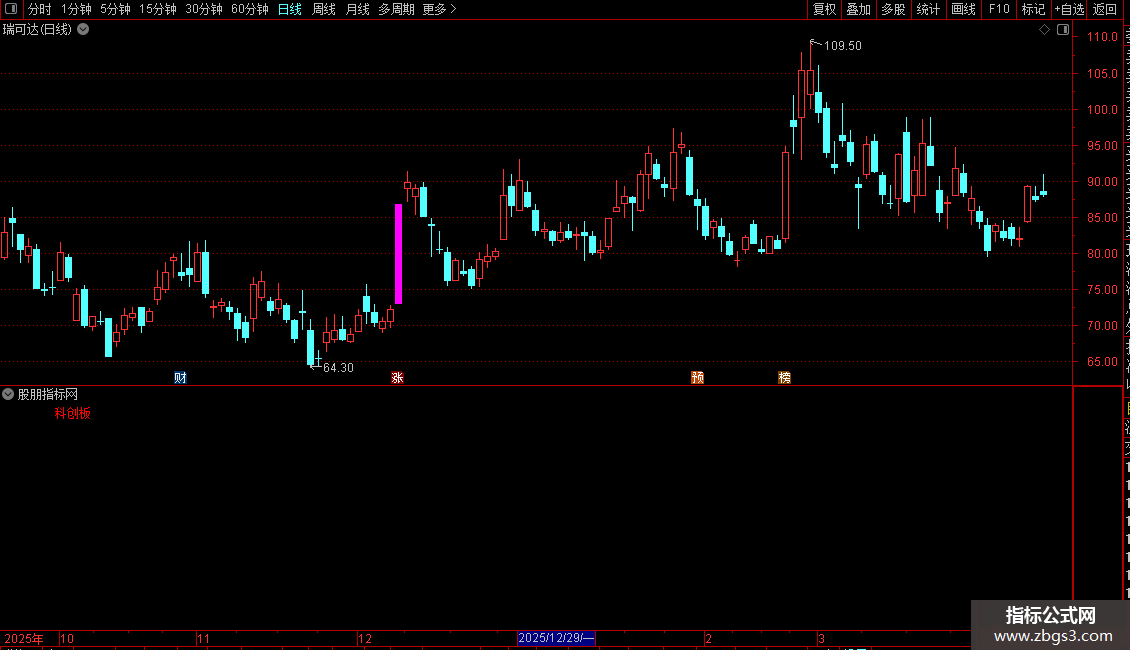Toggle the left side panel icon
Screen dimensions: 1130x650
pyautogui.click(x=11, y=9)
